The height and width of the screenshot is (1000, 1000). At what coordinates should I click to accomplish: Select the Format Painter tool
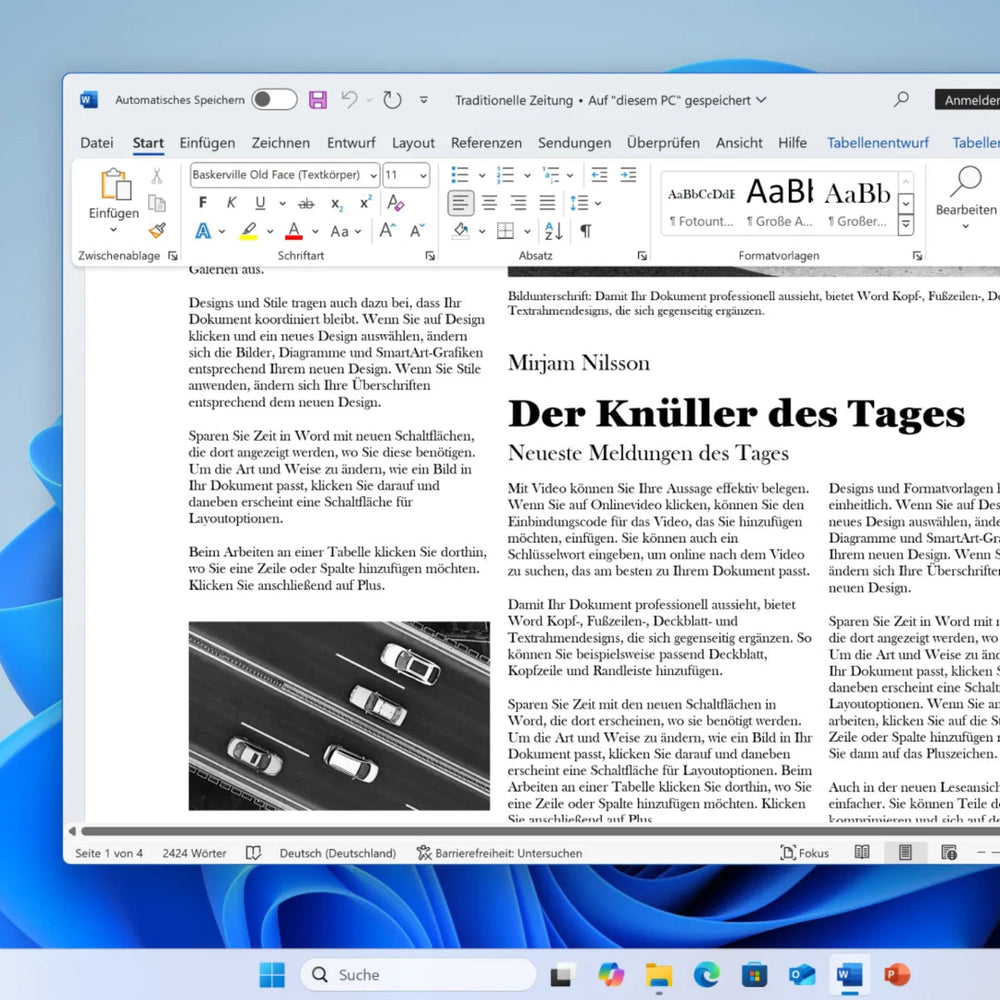point(157,230)
